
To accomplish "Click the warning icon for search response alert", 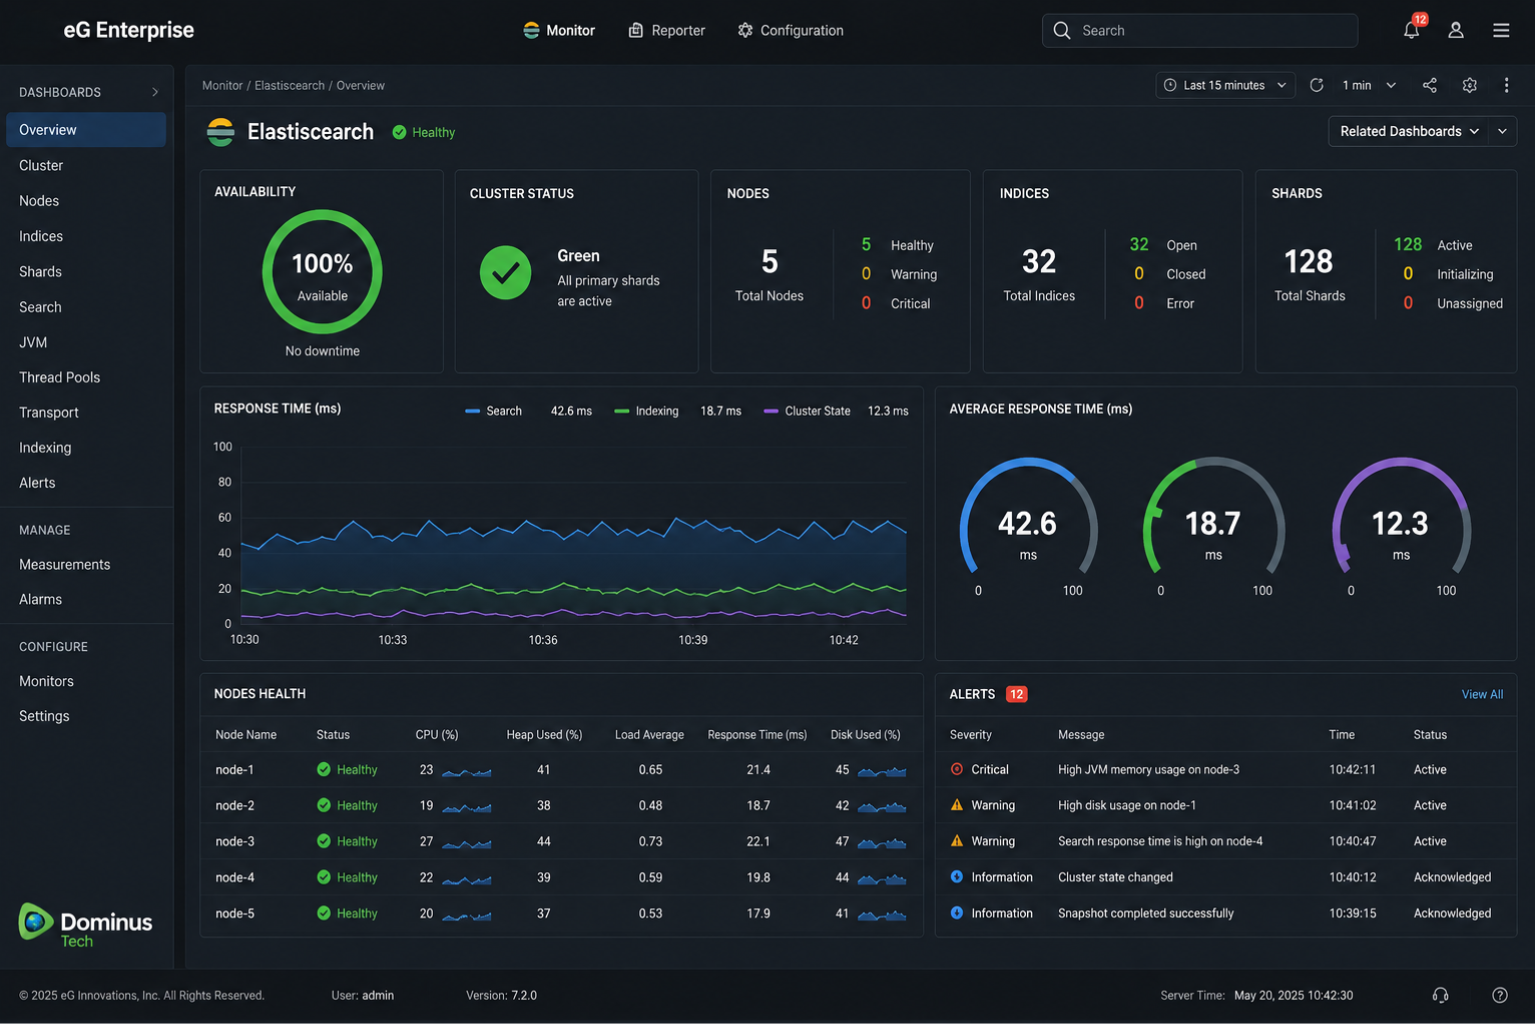I will (957, 841).
